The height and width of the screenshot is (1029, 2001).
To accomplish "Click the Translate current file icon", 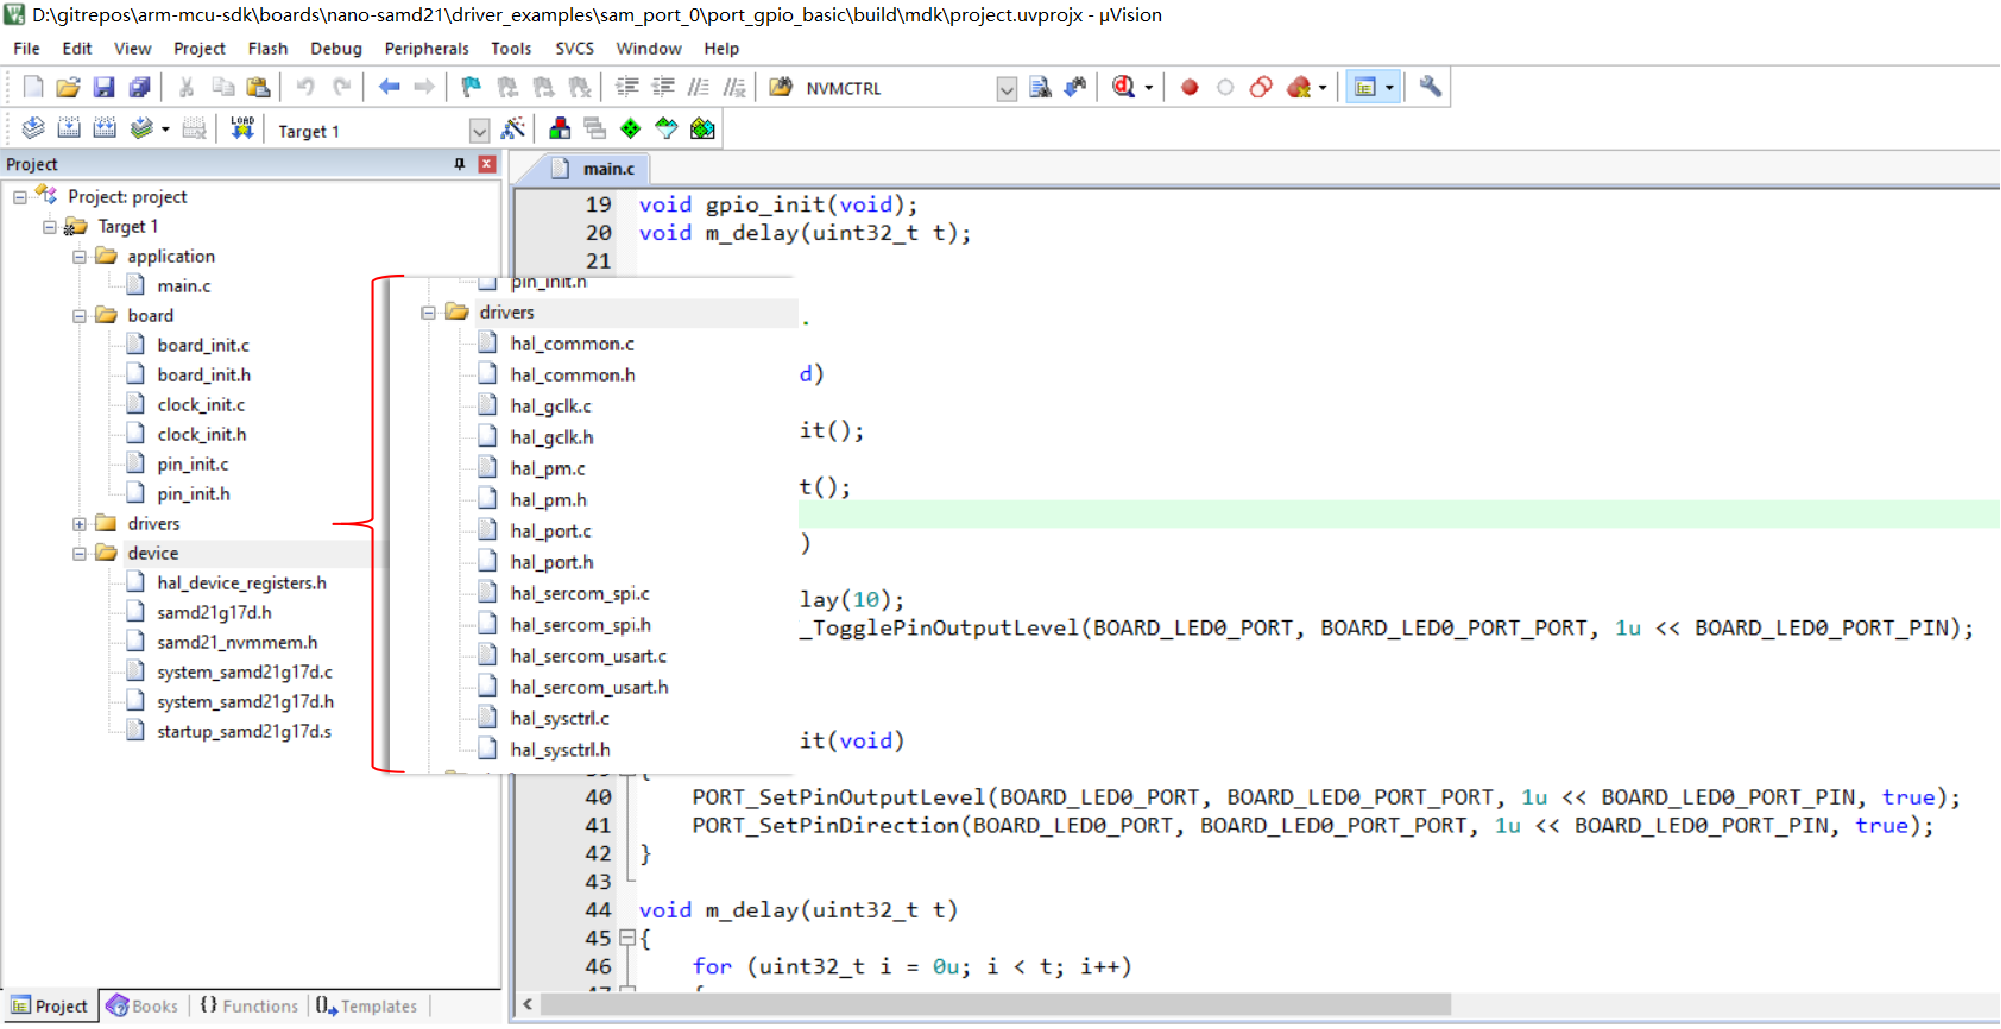I will point(33,128).
